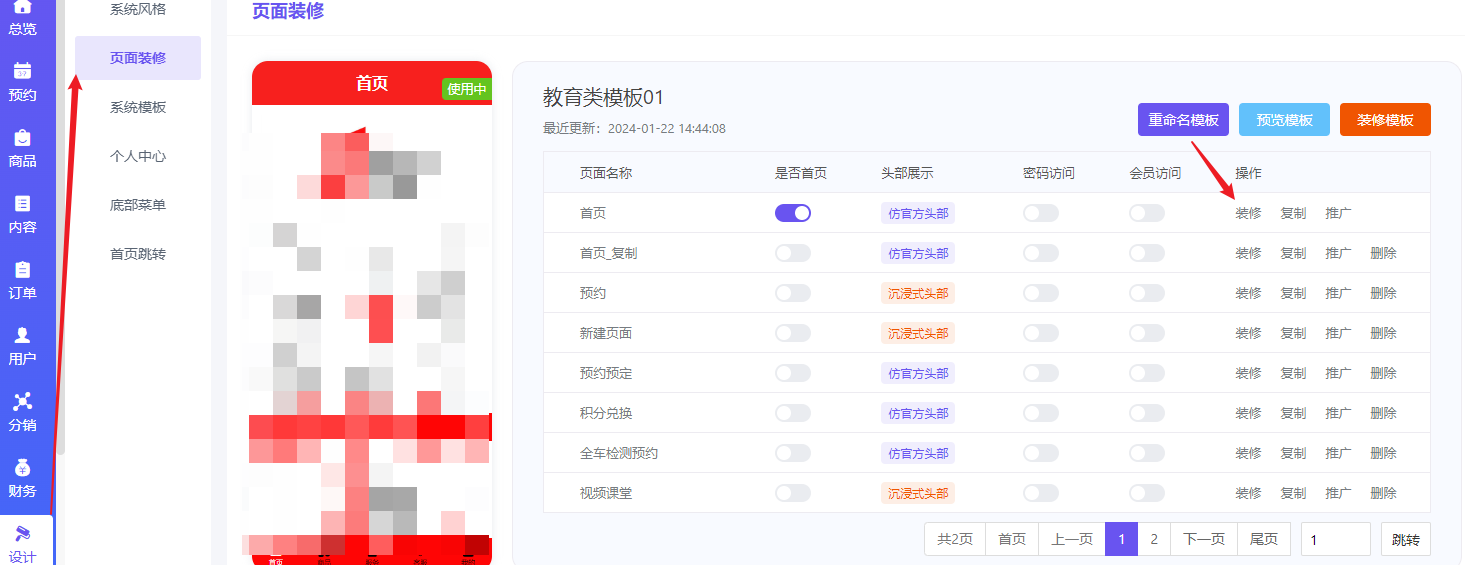Click the page number input field
Screen dimensions: 1465x565
click(1336, 539)
